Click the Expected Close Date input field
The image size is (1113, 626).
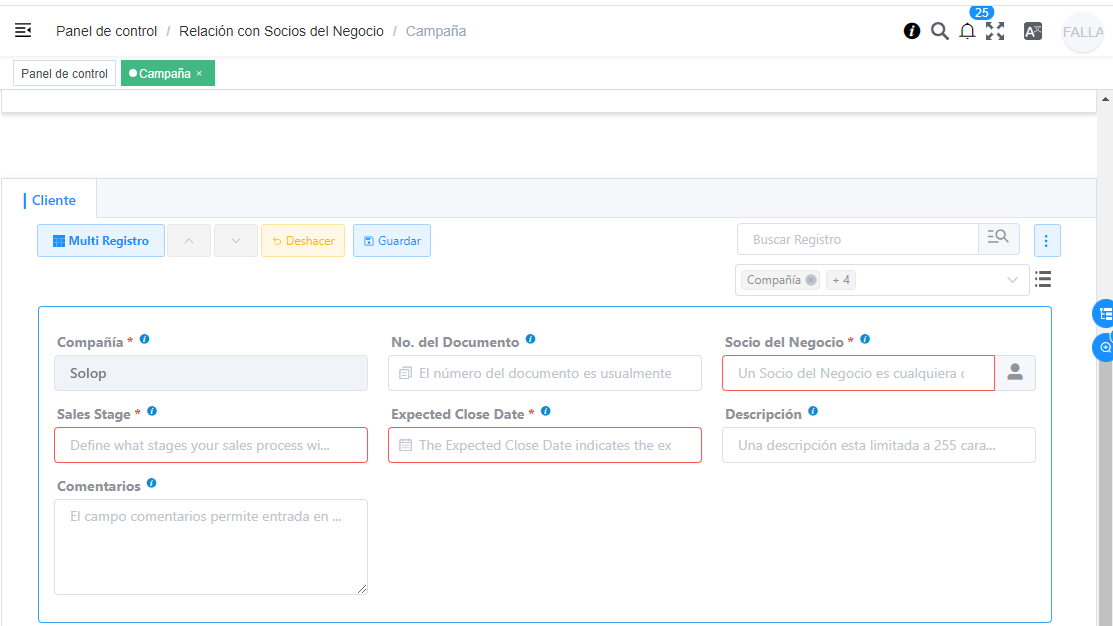(x=545, y=445)
